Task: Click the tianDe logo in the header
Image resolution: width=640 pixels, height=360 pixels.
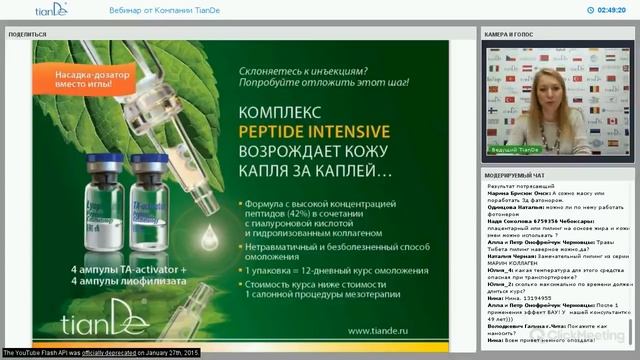Action: point(51,9)
